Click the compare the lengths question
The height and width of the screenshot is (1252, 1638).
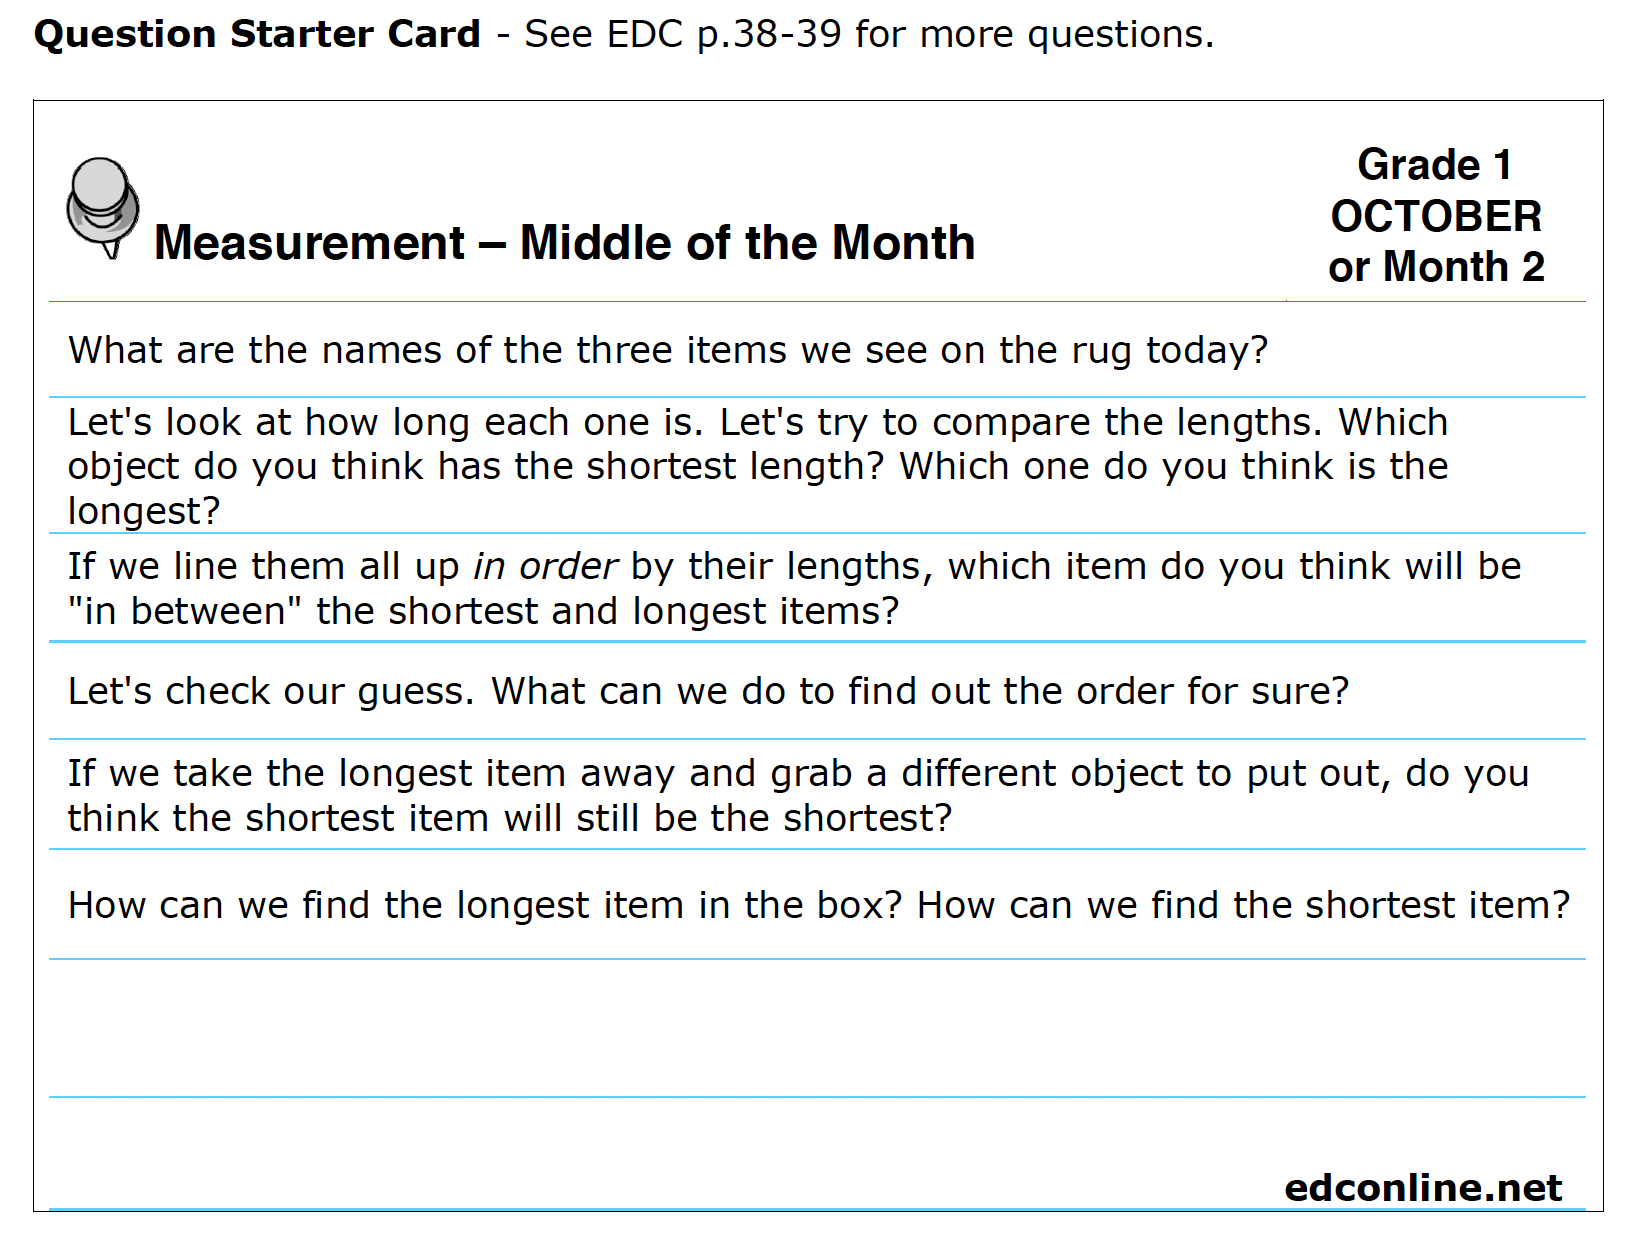pyautogui.click(x=758, y=466)
